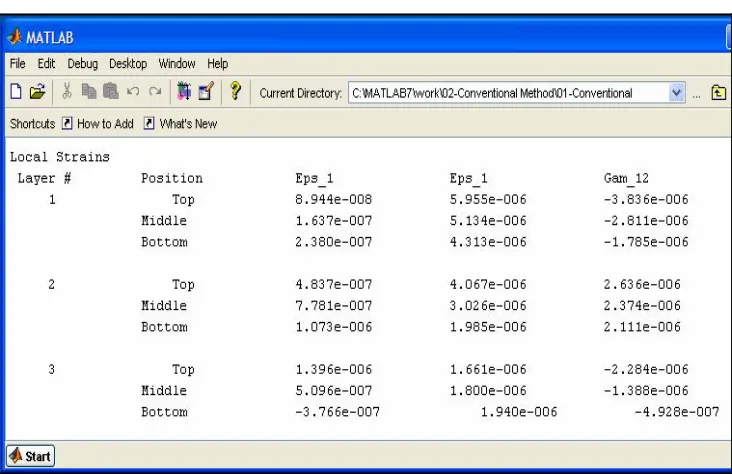Click value -3.836e-006 in output

pos(646,200)
